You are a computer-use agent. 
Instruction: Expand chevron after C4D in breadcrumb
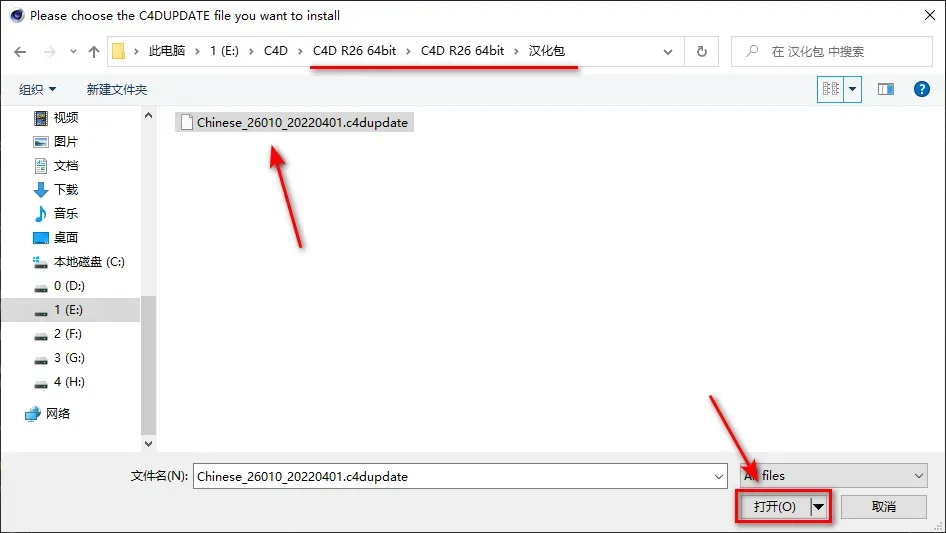tap(300, 52)
